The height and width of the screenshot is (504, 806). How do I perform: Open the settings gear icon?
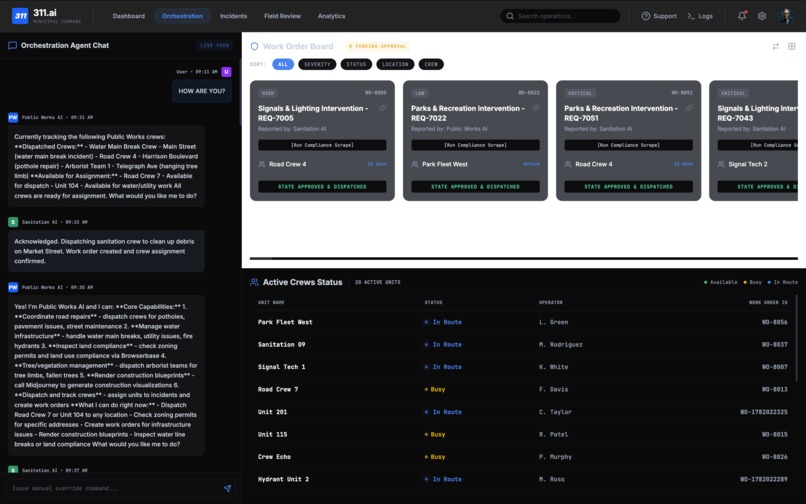coord(762,16)
